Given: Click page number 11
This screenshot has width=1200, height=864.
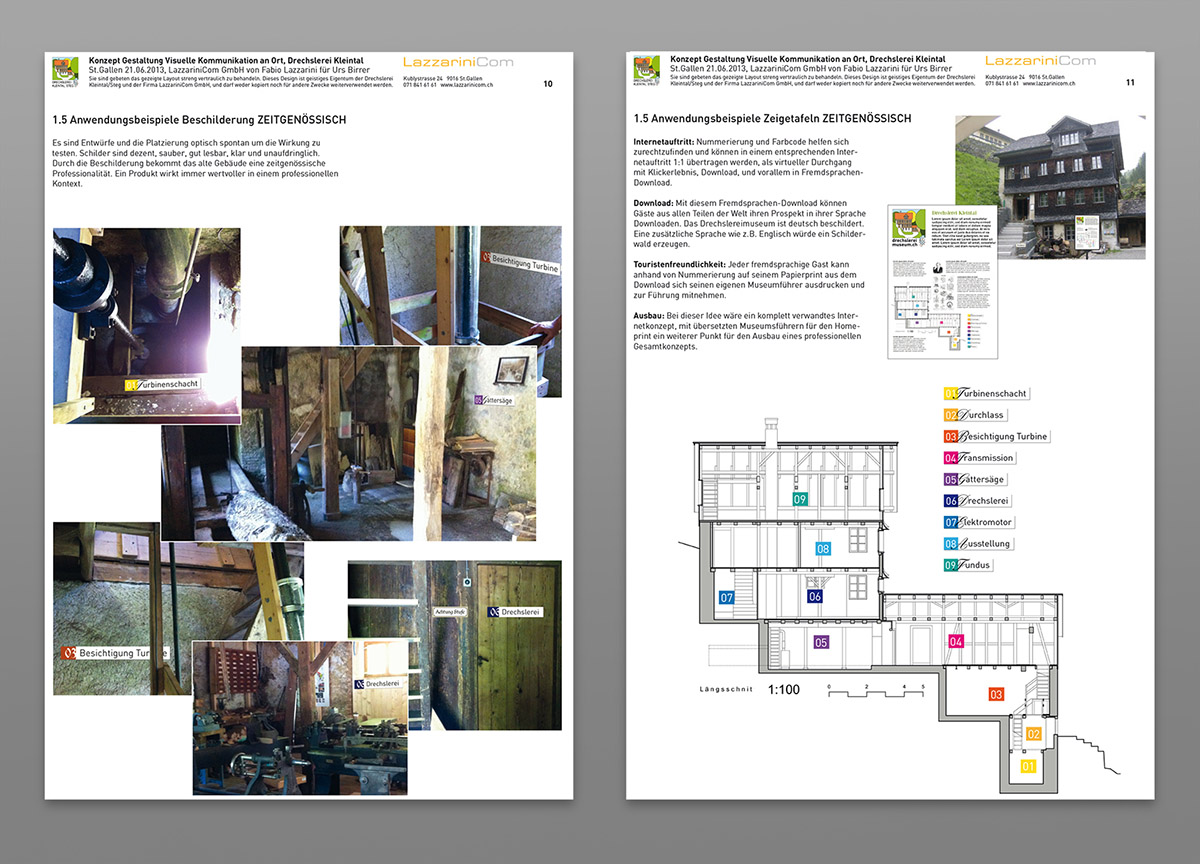Looking at the screenshot, I should pyautogui.click(x=1130, y=84).
